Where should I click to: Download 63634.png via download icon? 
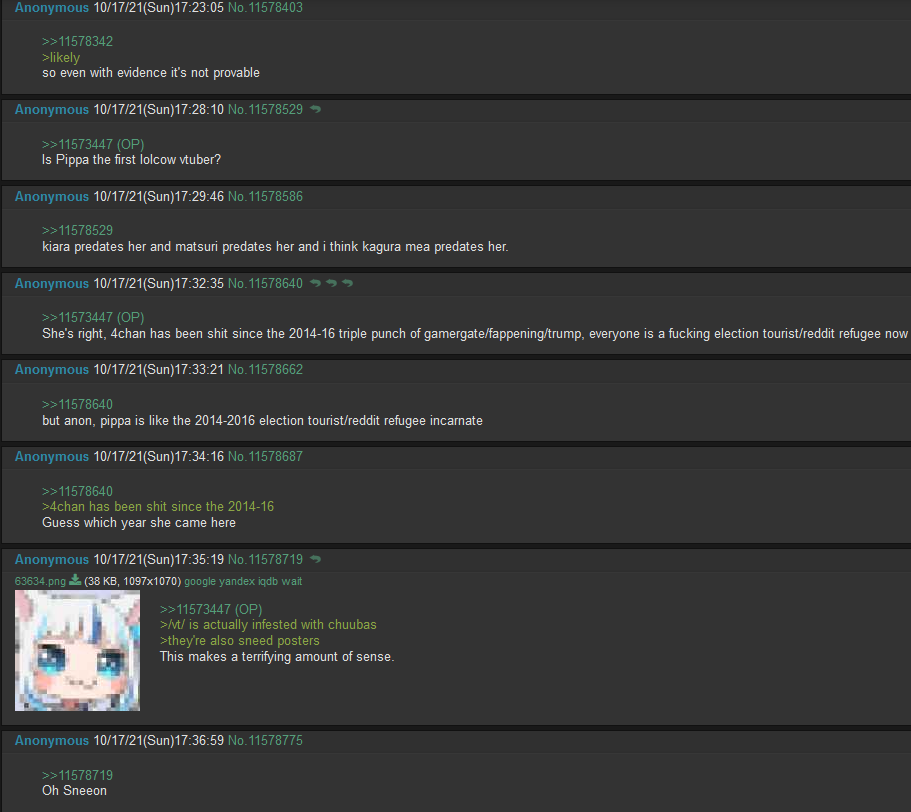click(x=75, y=580)
